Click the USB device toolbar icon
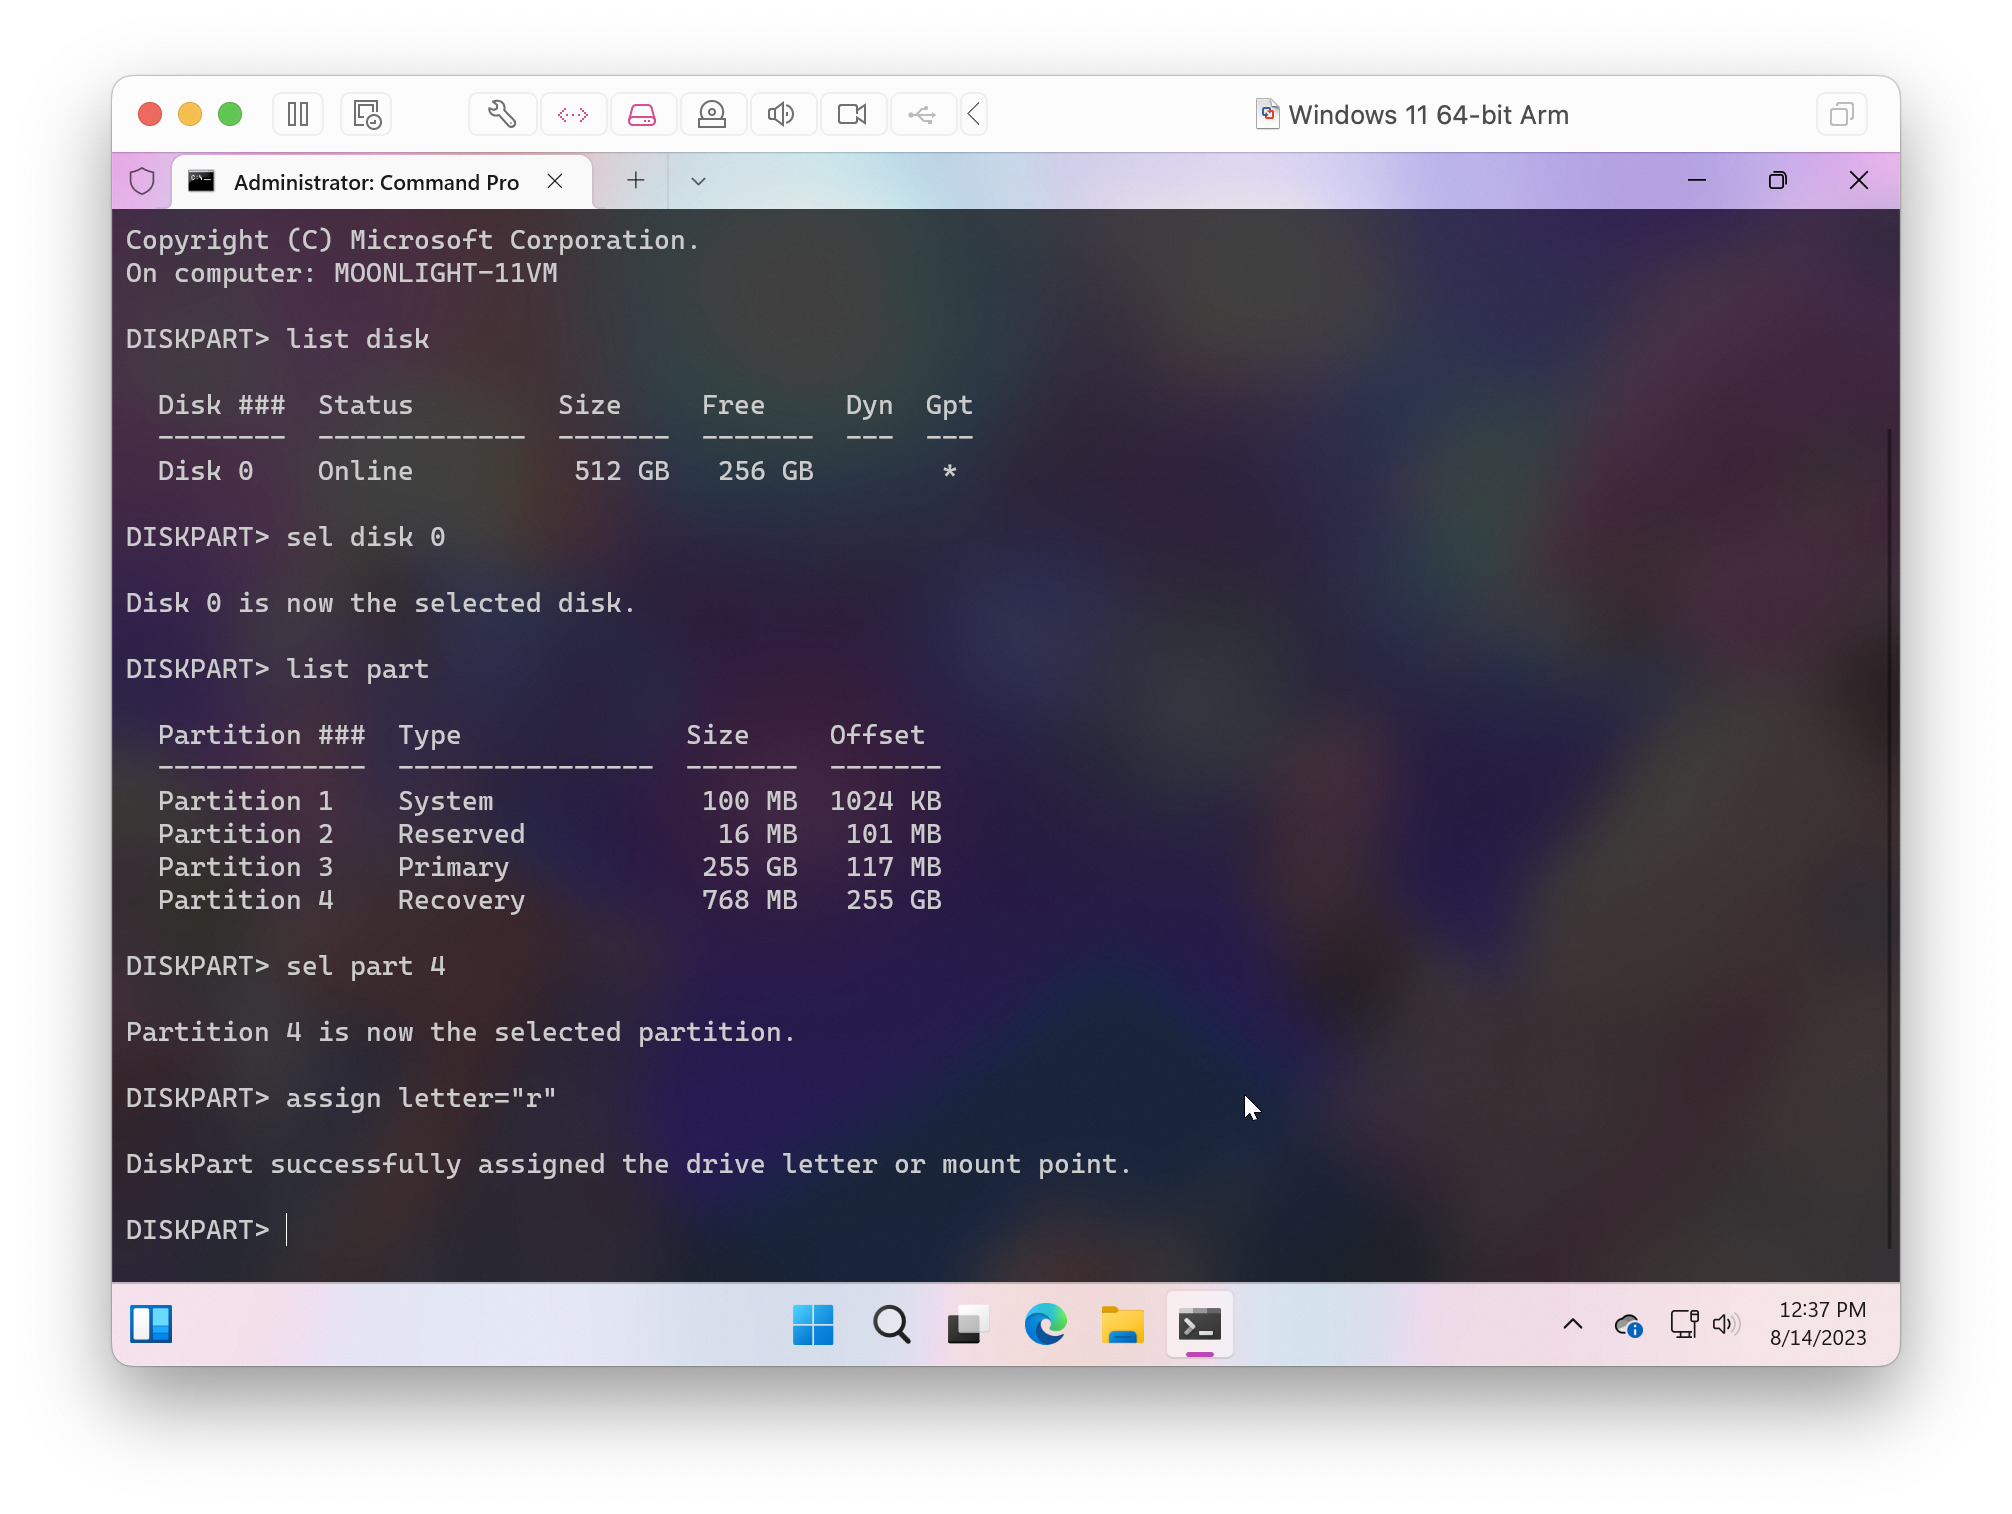Screen dimensions: 2012x1514 click(x=922, y=115)
